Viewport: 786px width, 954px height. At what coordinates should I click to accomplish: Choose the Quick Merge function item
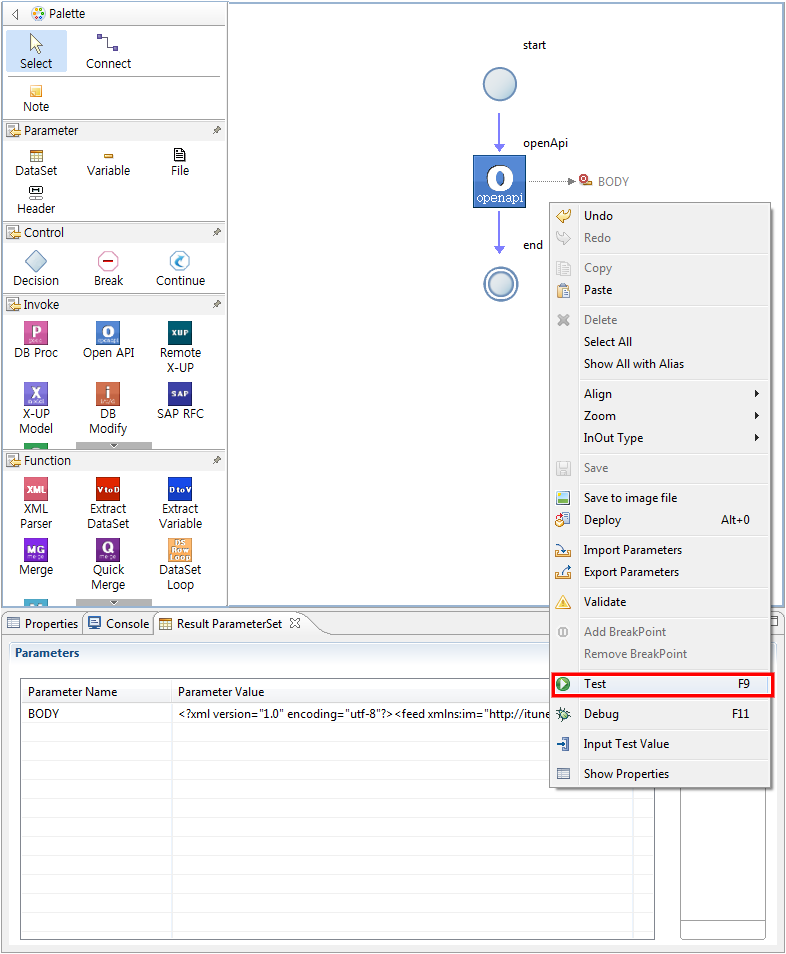108,565
